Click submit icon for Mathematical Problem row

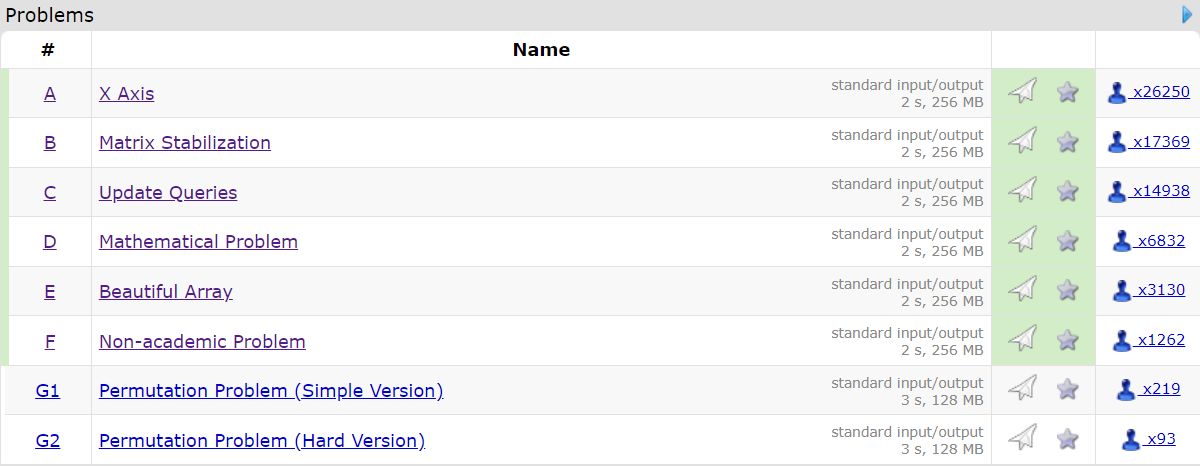point(1022,241)
